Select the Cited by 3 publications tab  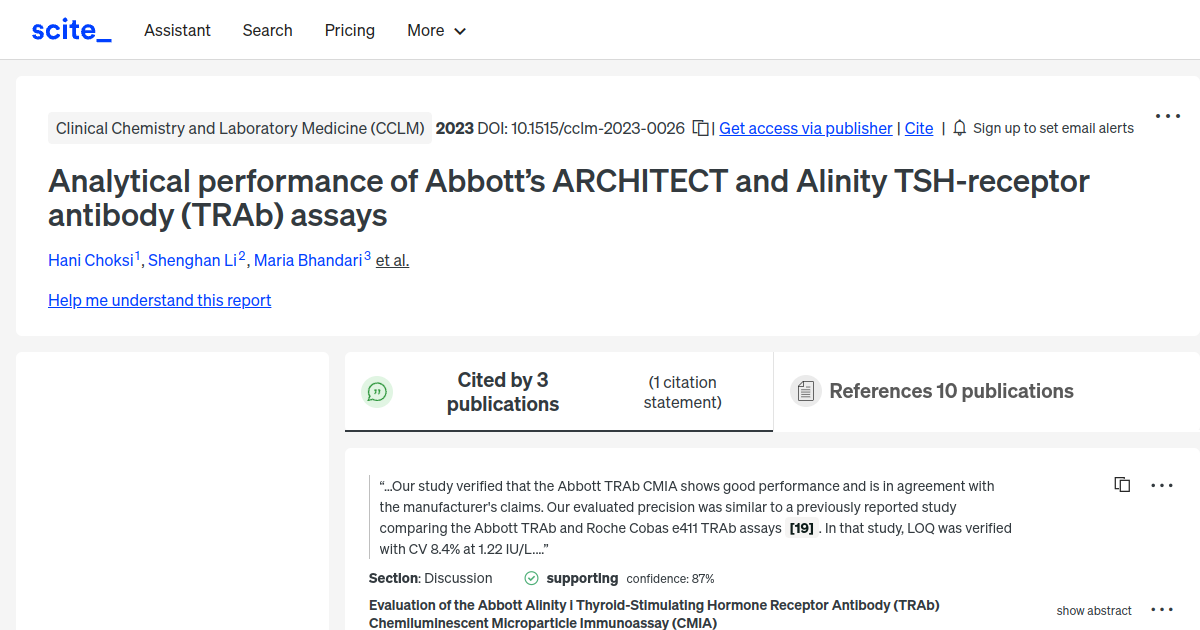pos(502,391)
